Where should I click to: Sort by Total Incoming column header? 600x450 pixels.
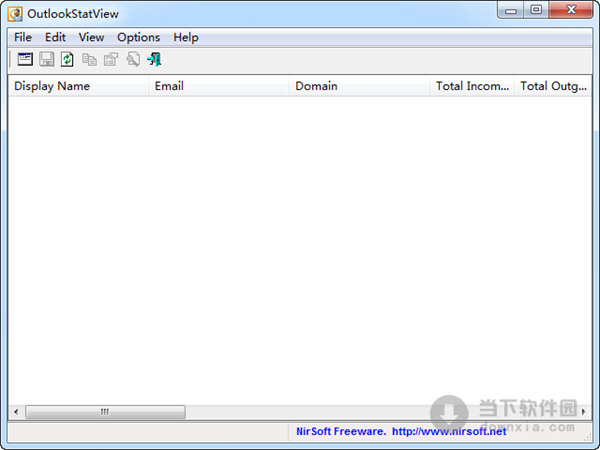[x=472, y=86]
